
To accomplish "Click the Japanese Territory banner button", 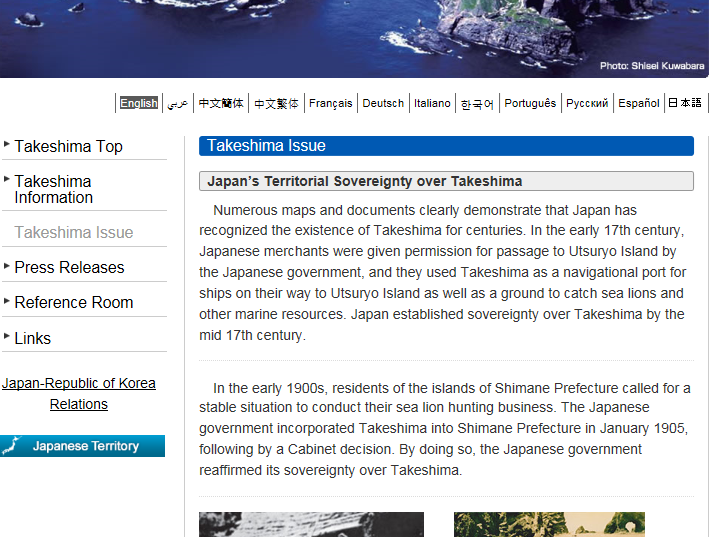I will pyautogui.click(x=83, y=446).
